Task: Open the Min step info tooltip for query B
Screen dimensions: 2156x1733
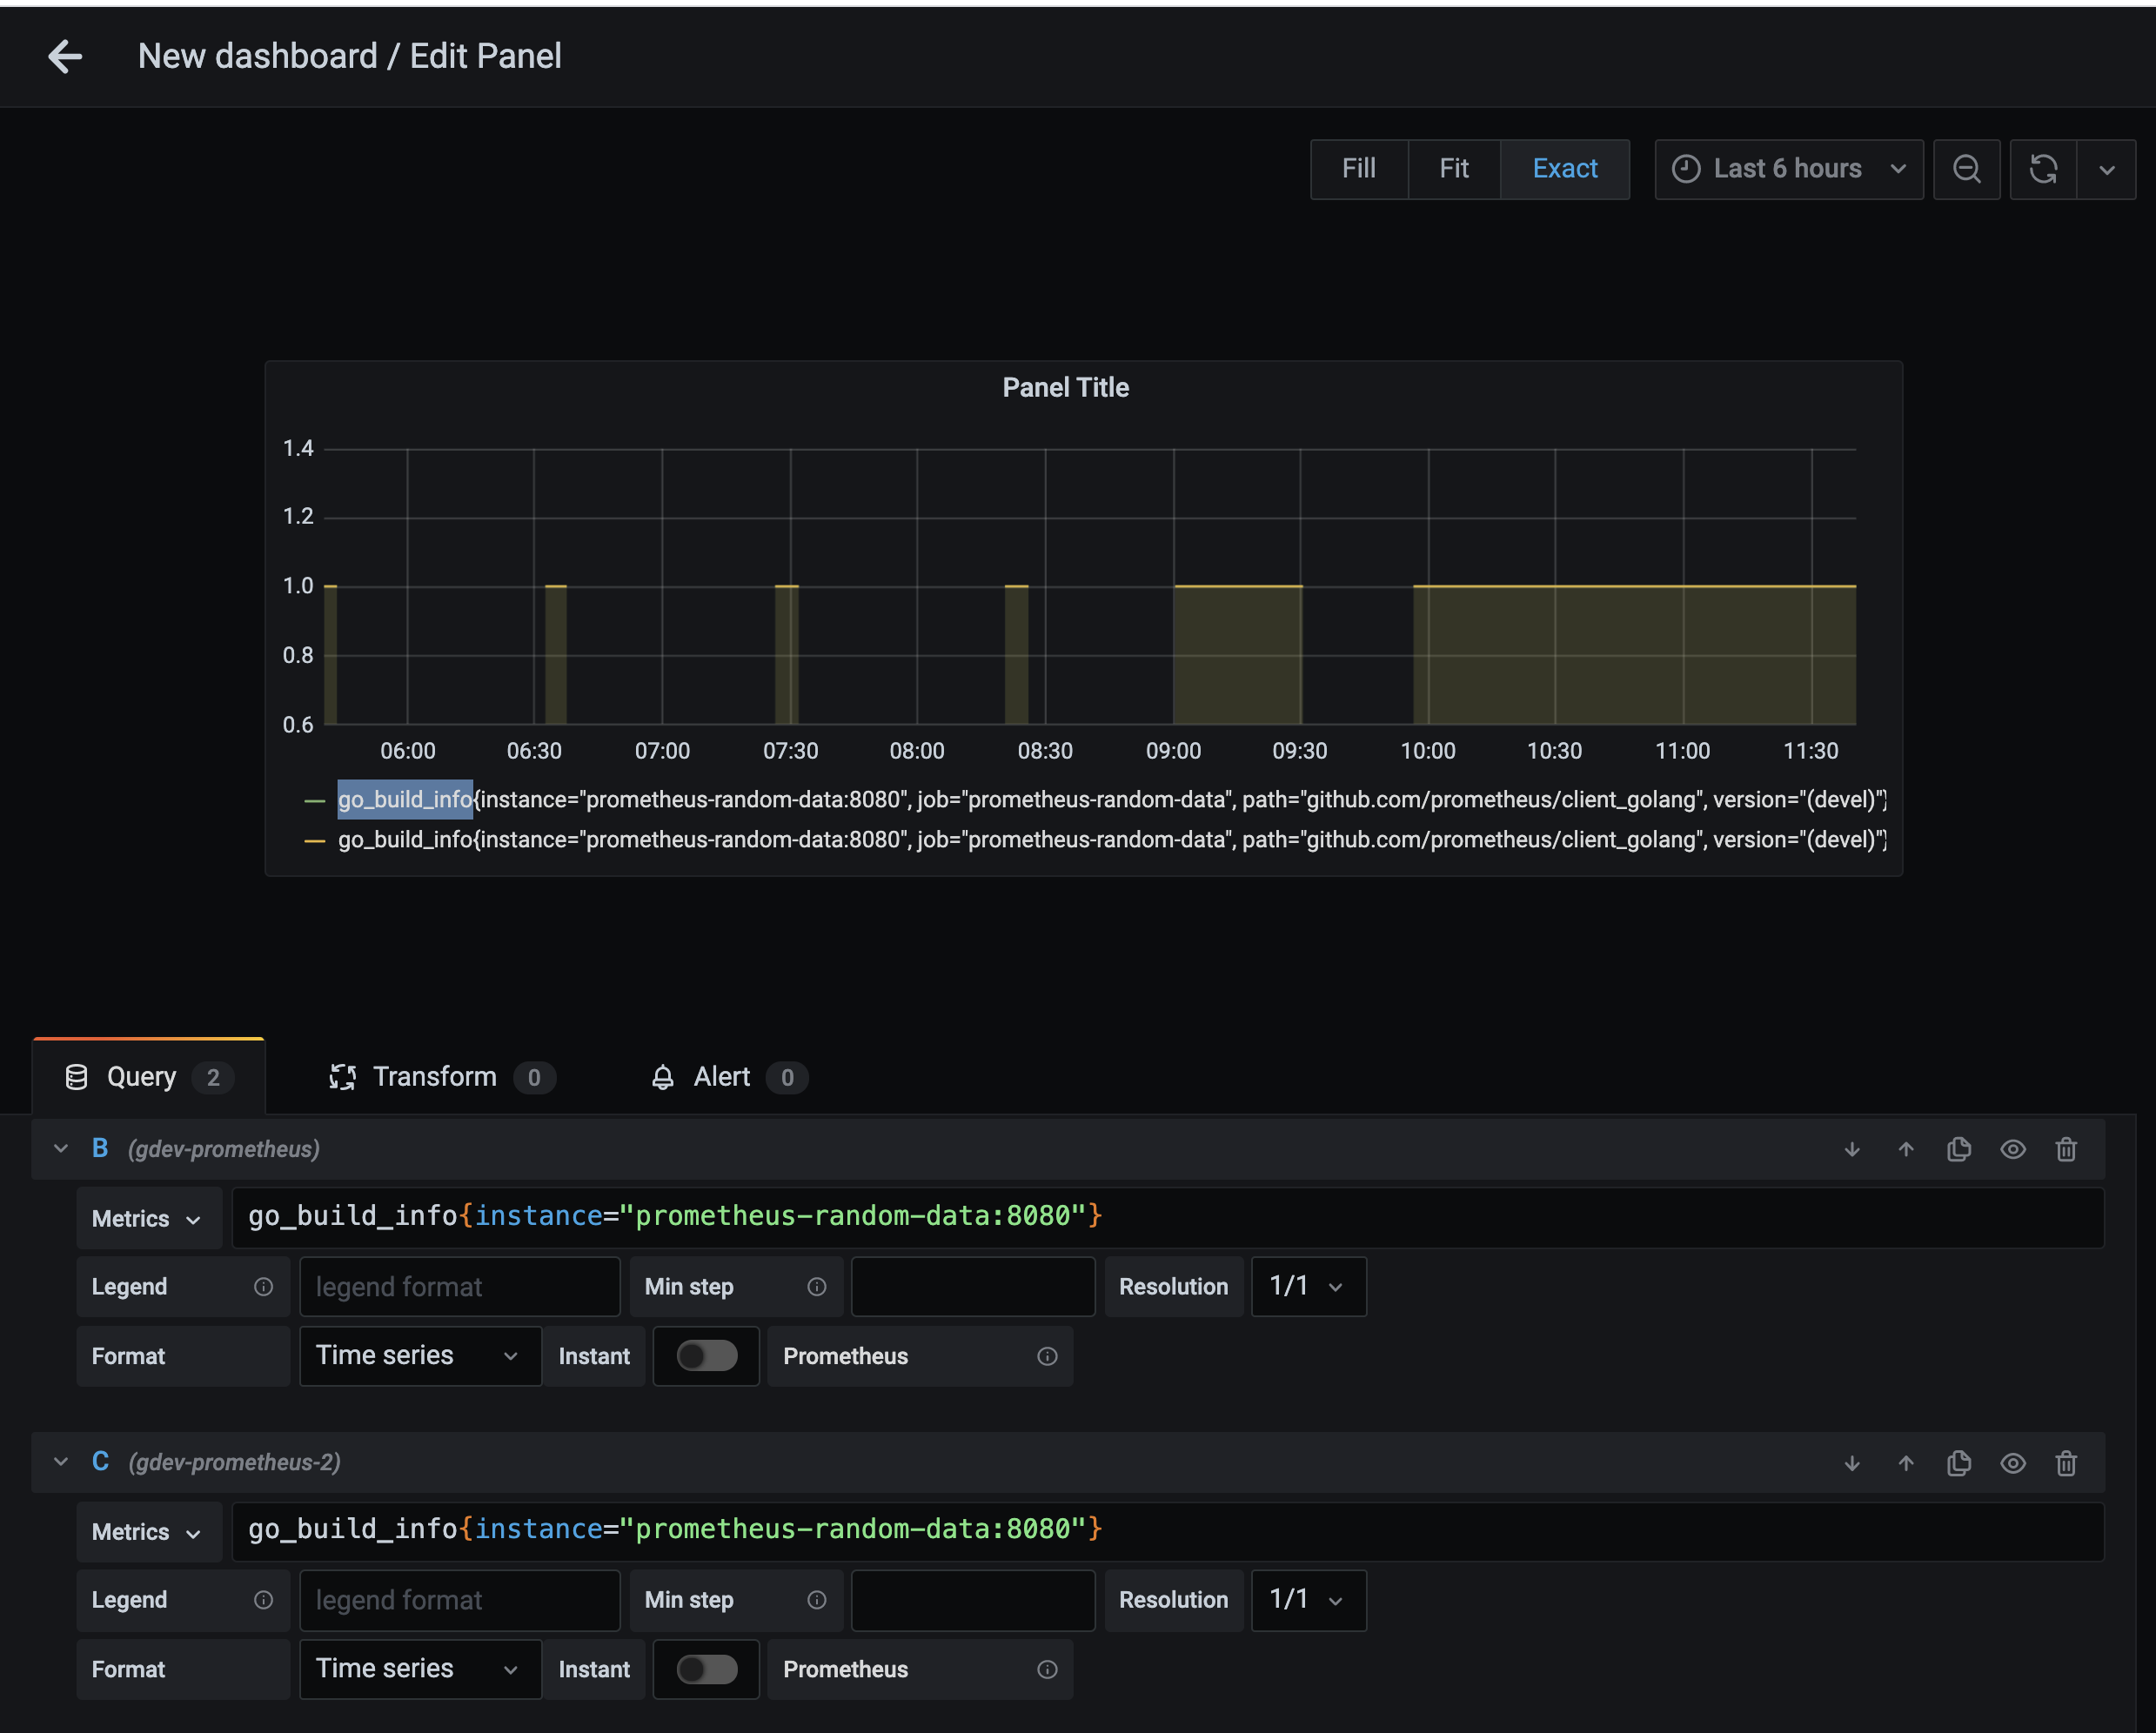Action: pos(817,1286)
